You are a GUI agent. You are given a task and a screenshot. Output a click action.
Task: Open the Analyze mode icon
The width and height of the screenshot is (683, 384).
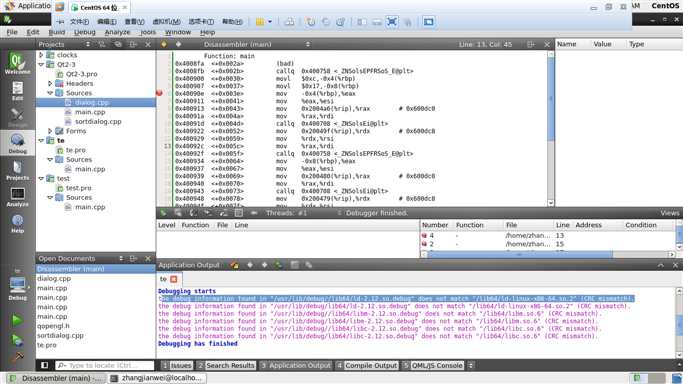coord(17,197)
